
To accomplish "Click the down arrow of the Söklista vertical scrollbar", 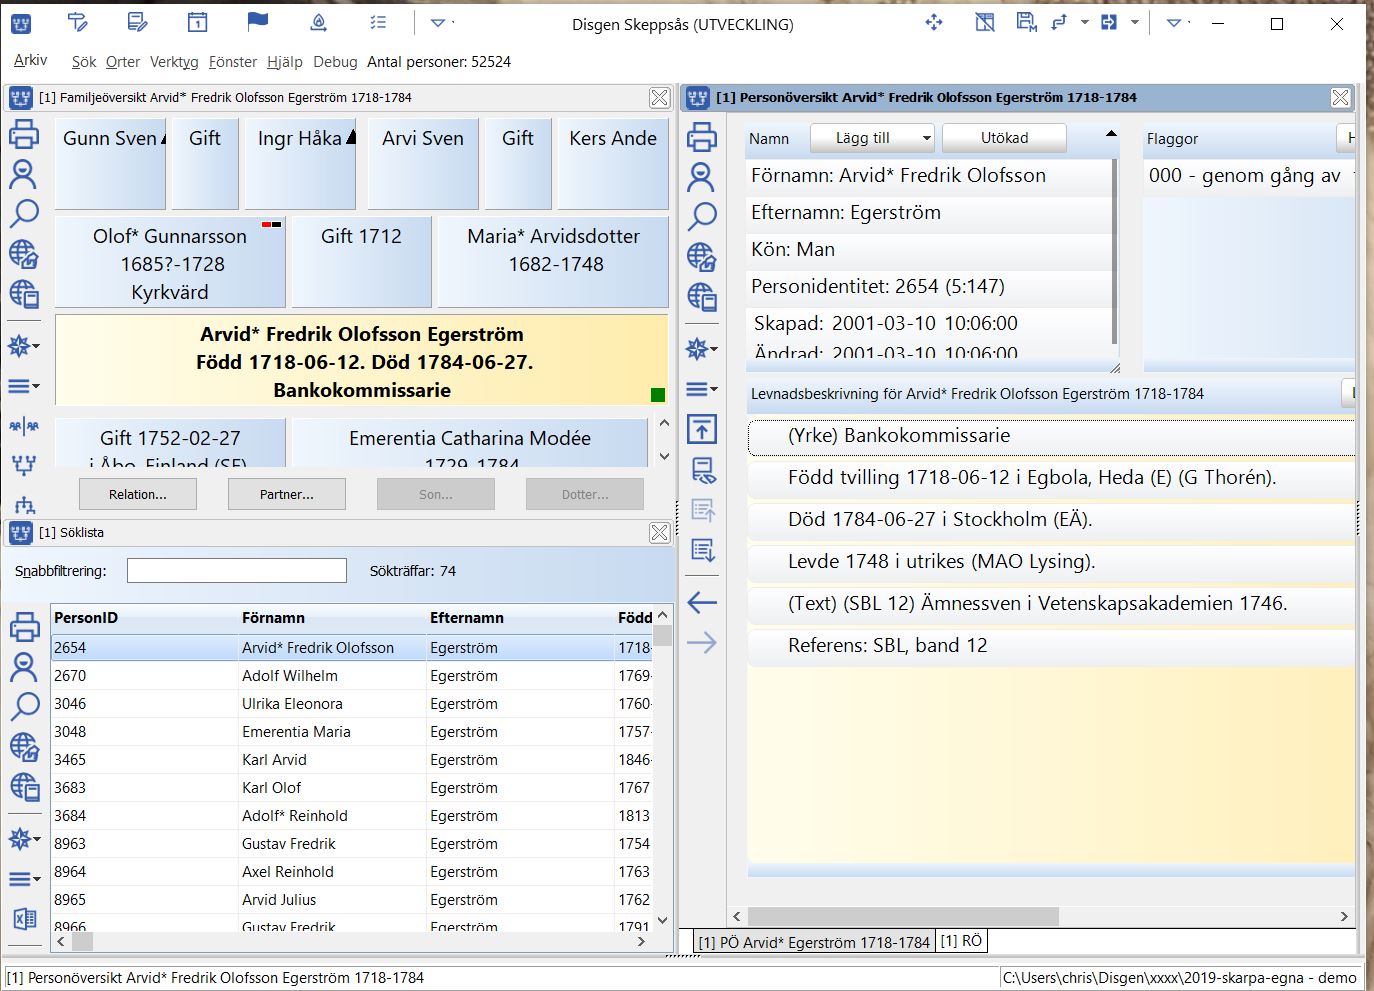I will click(x=662, y=921).
